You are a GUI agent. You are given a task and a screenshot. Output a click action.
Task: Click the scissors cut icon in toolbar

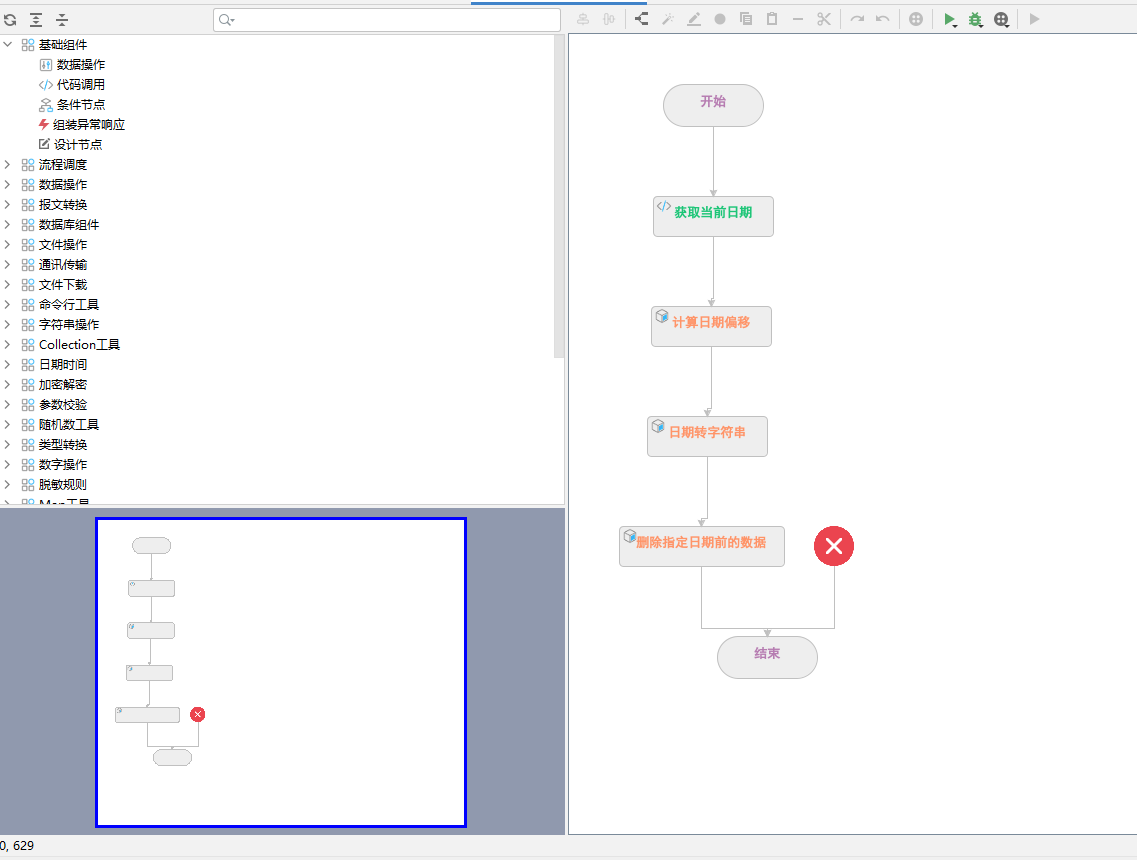(824, 19)
